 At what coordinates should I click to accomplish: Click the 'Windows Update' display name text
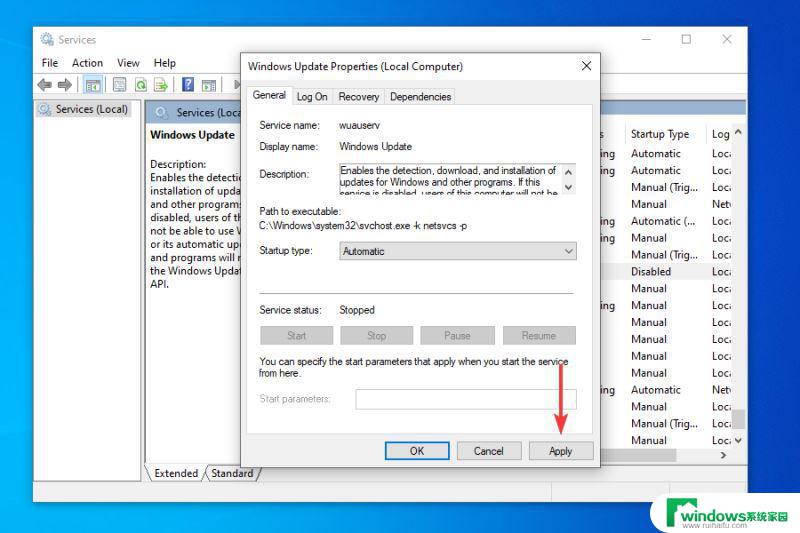pyautogui.click(x=376, y=146)
